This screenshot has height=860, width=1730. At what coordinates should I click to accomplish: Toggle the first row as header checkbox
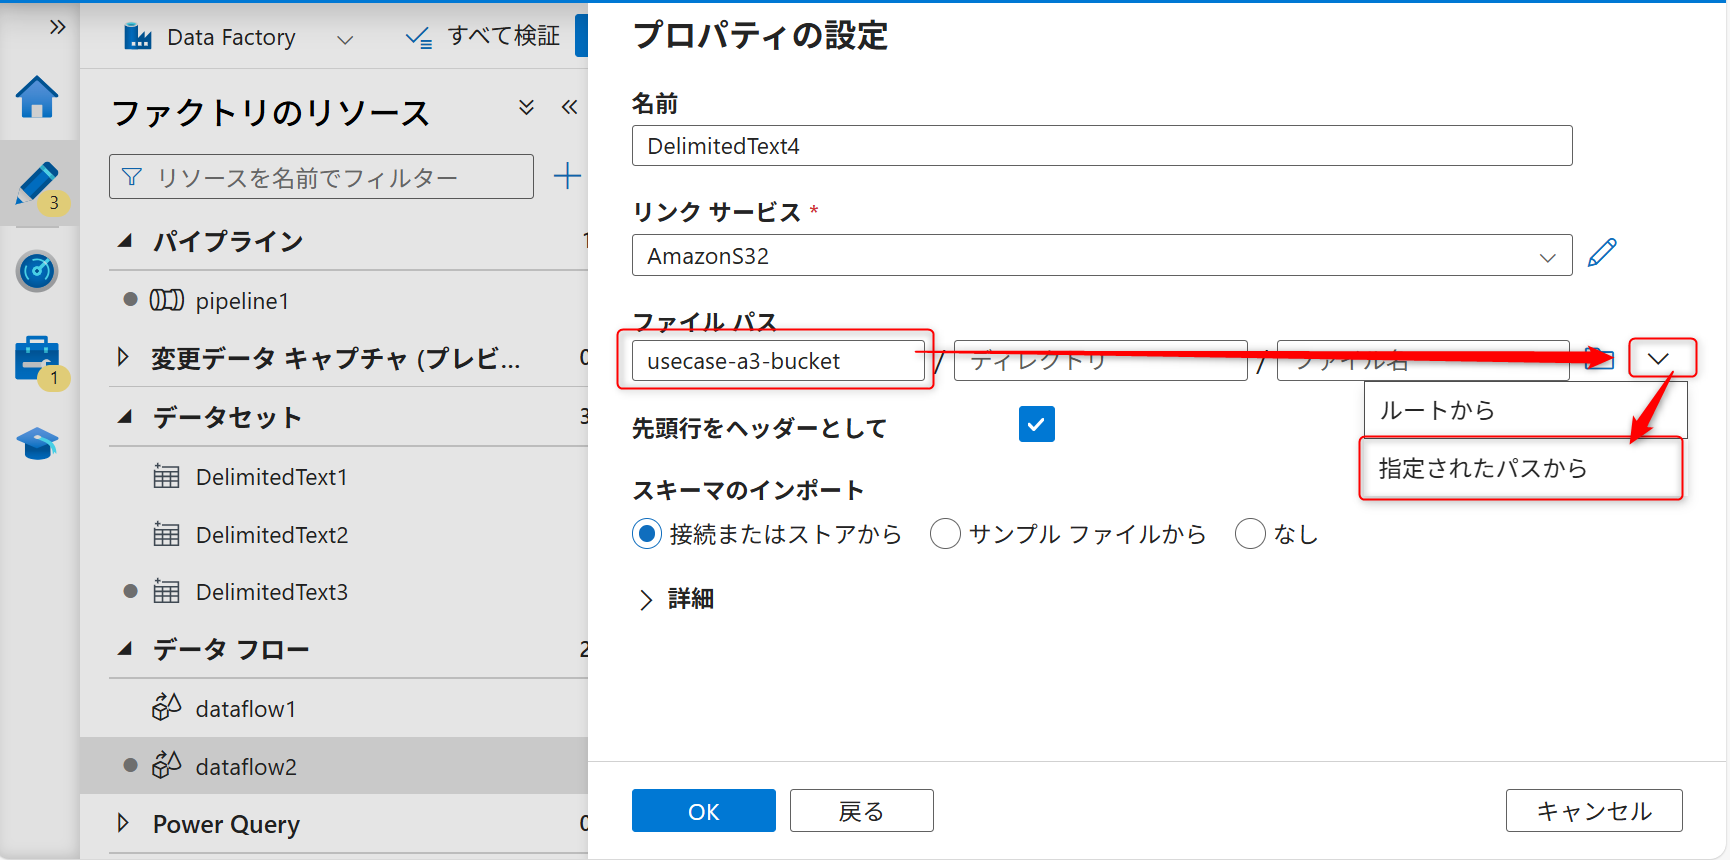click(1036, 425)
